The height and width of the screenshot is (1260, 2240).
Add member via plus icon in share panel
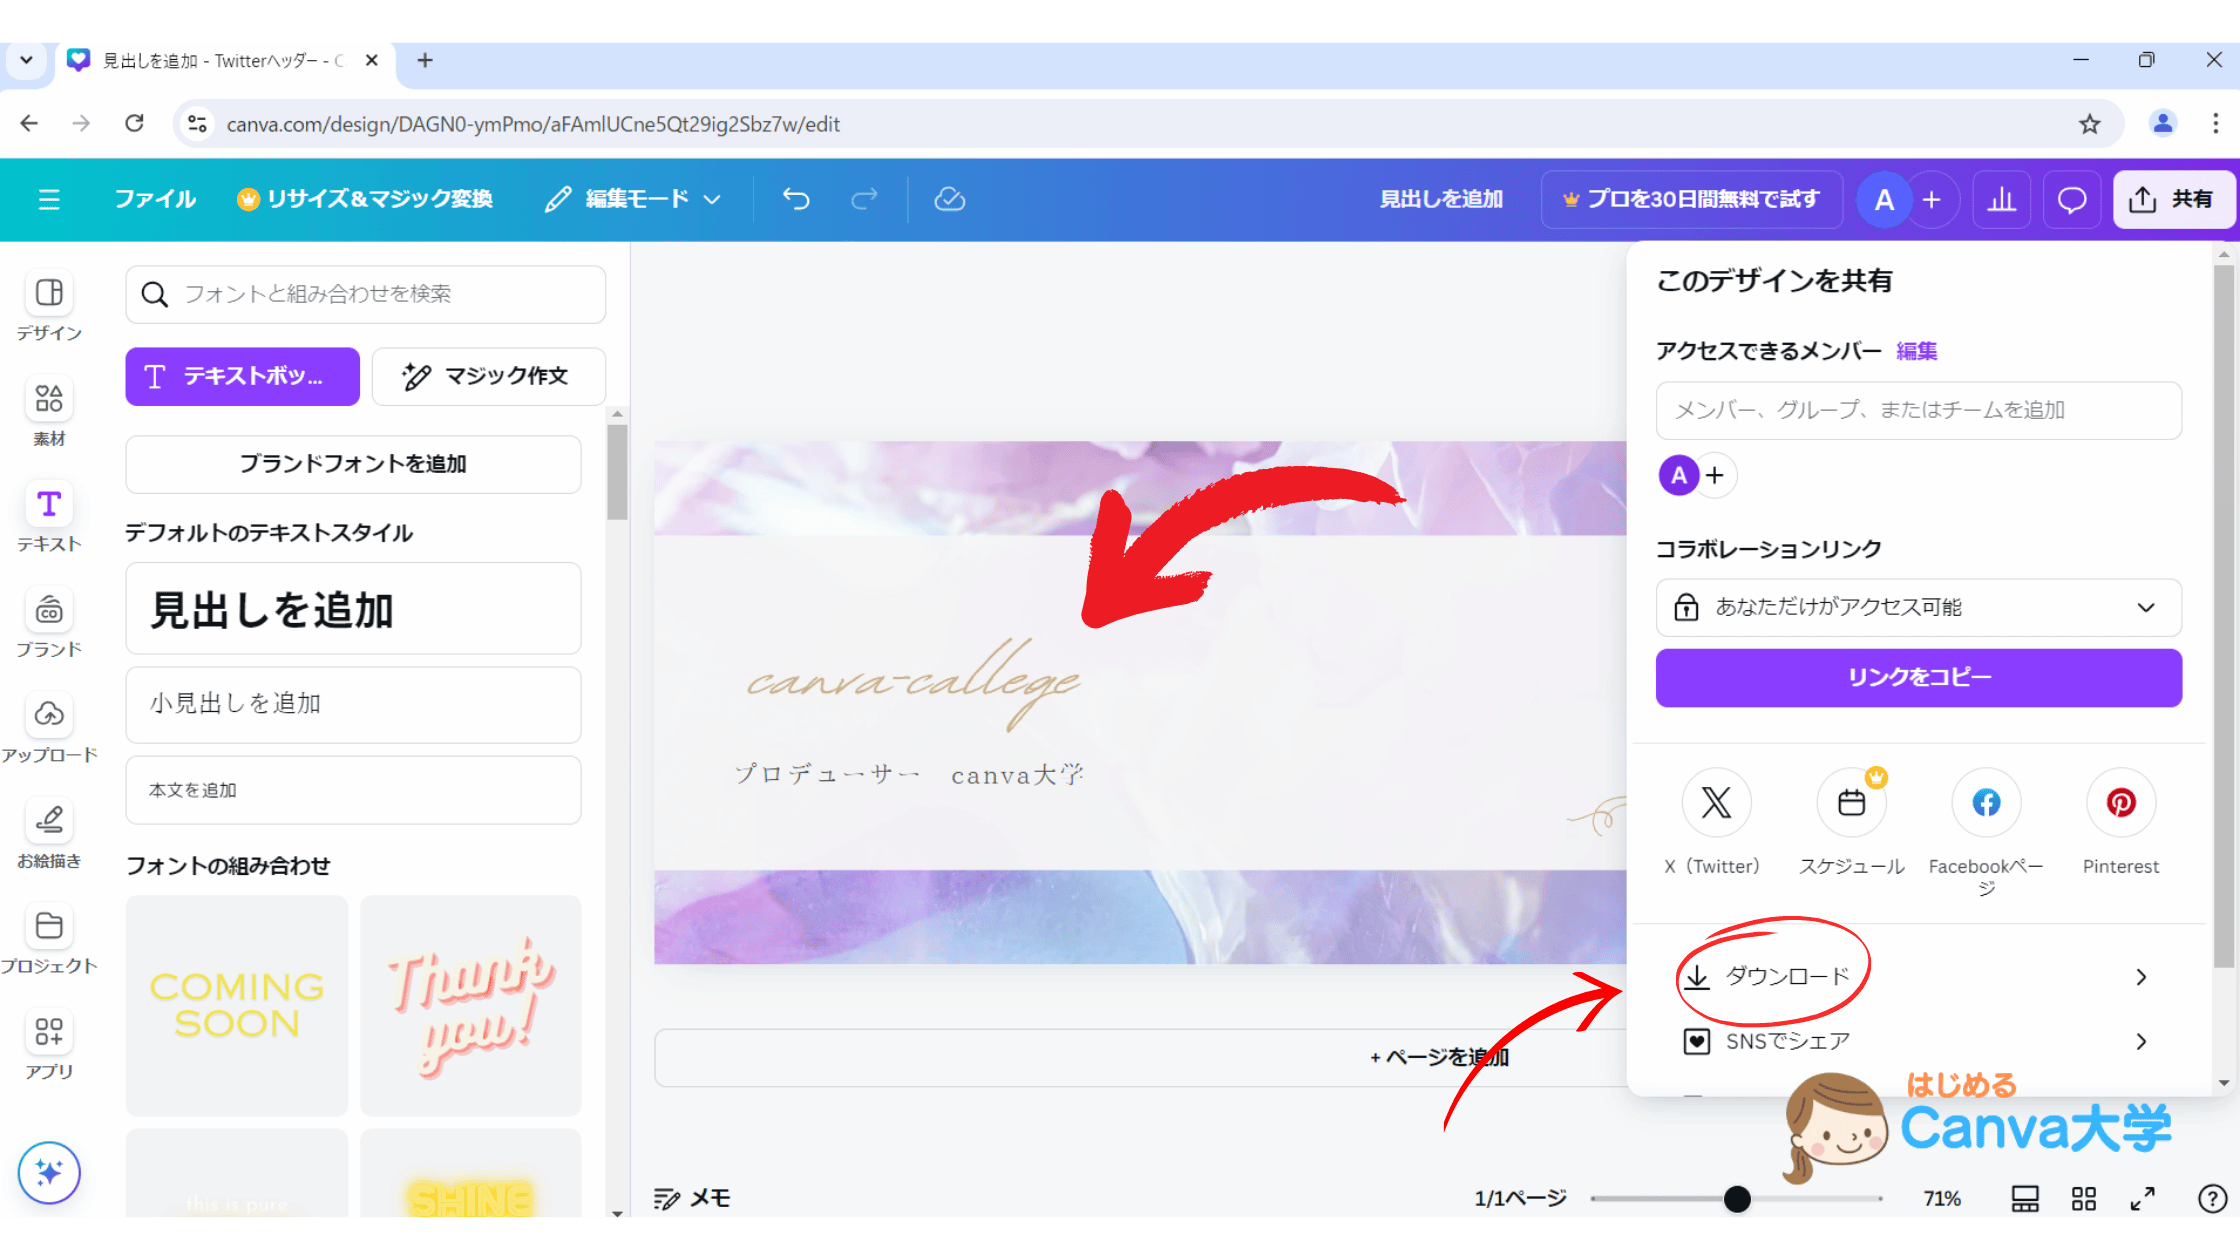pyautogui.click(x=1715, y=475)
